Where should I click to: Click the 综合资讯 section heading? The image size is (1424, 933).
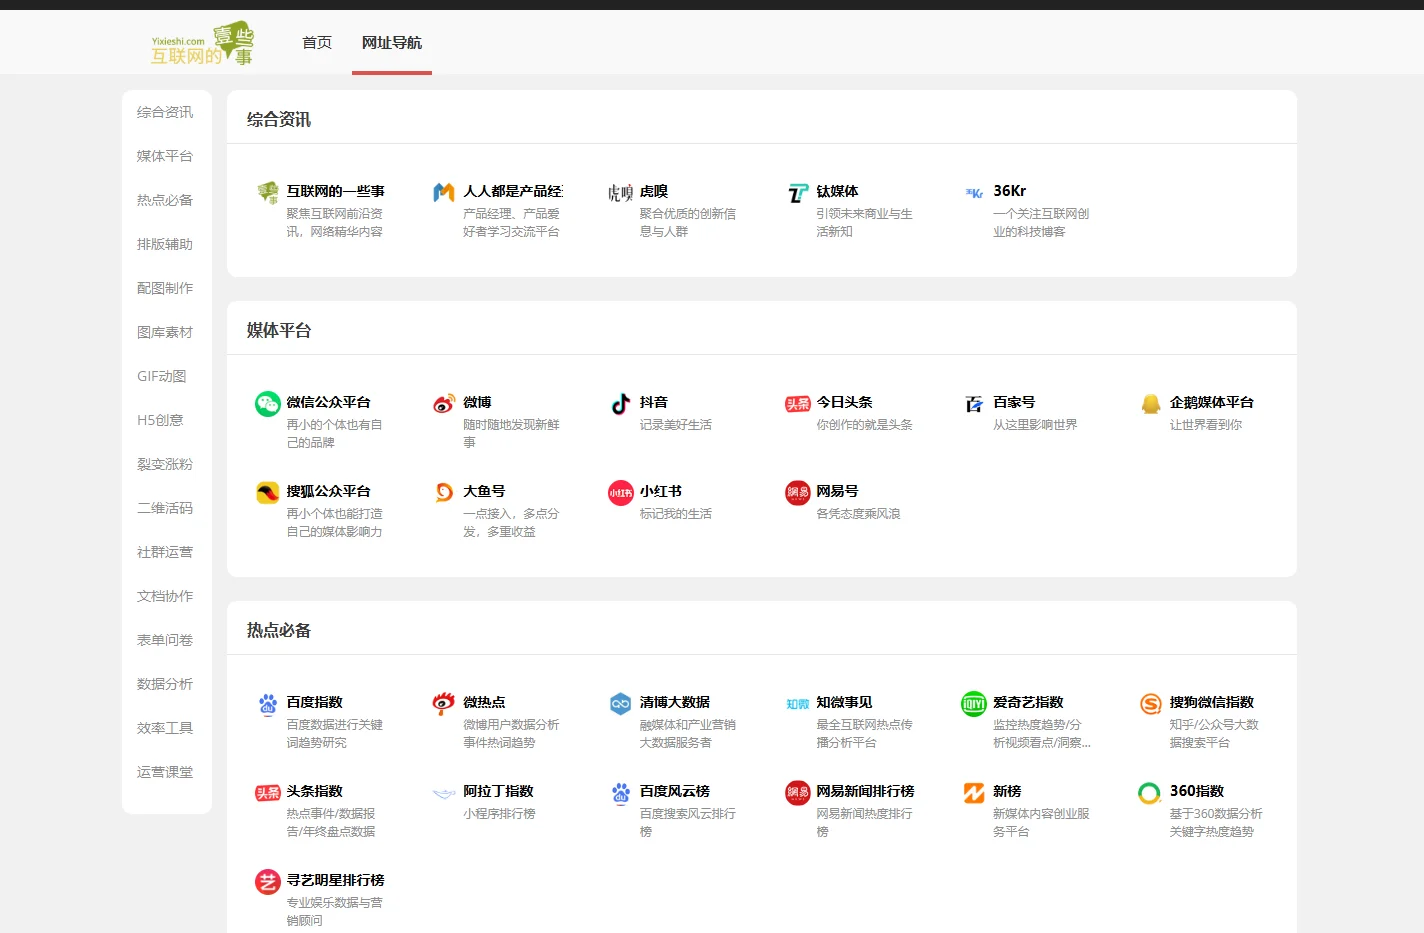click(x=279, y=119)
